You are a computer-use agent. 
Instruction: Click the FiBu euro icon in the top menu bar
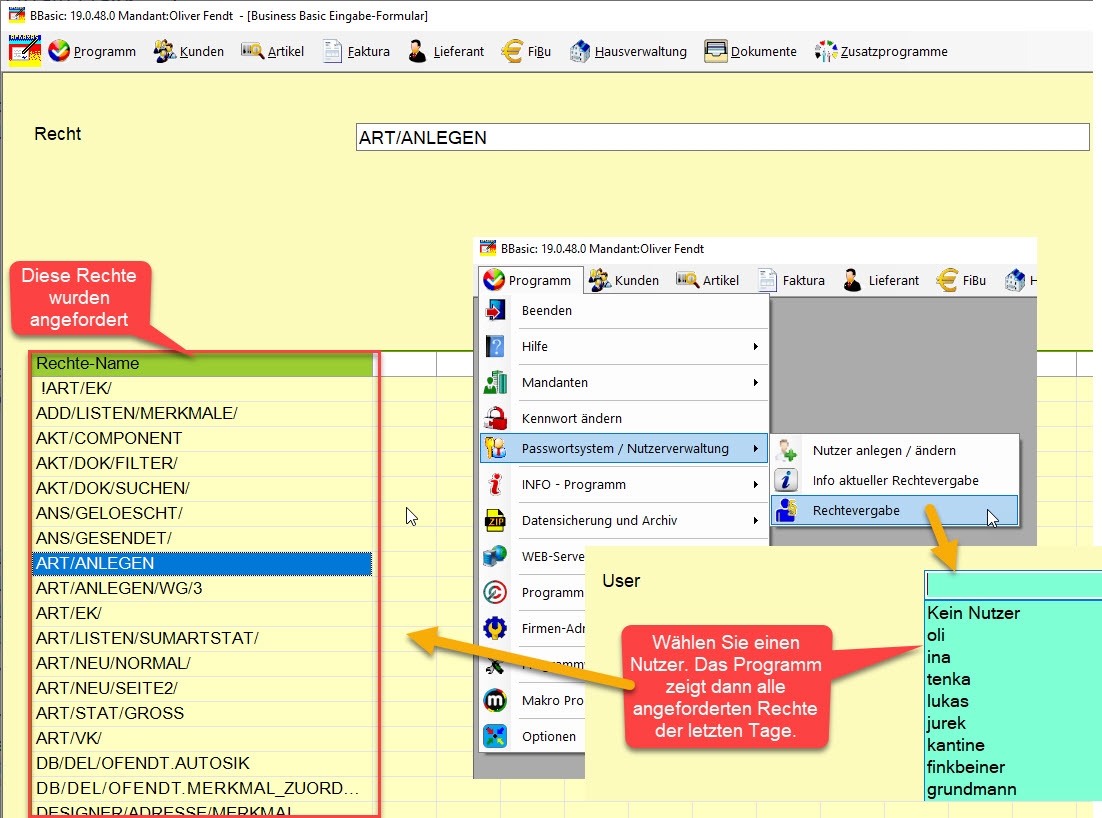512,51
